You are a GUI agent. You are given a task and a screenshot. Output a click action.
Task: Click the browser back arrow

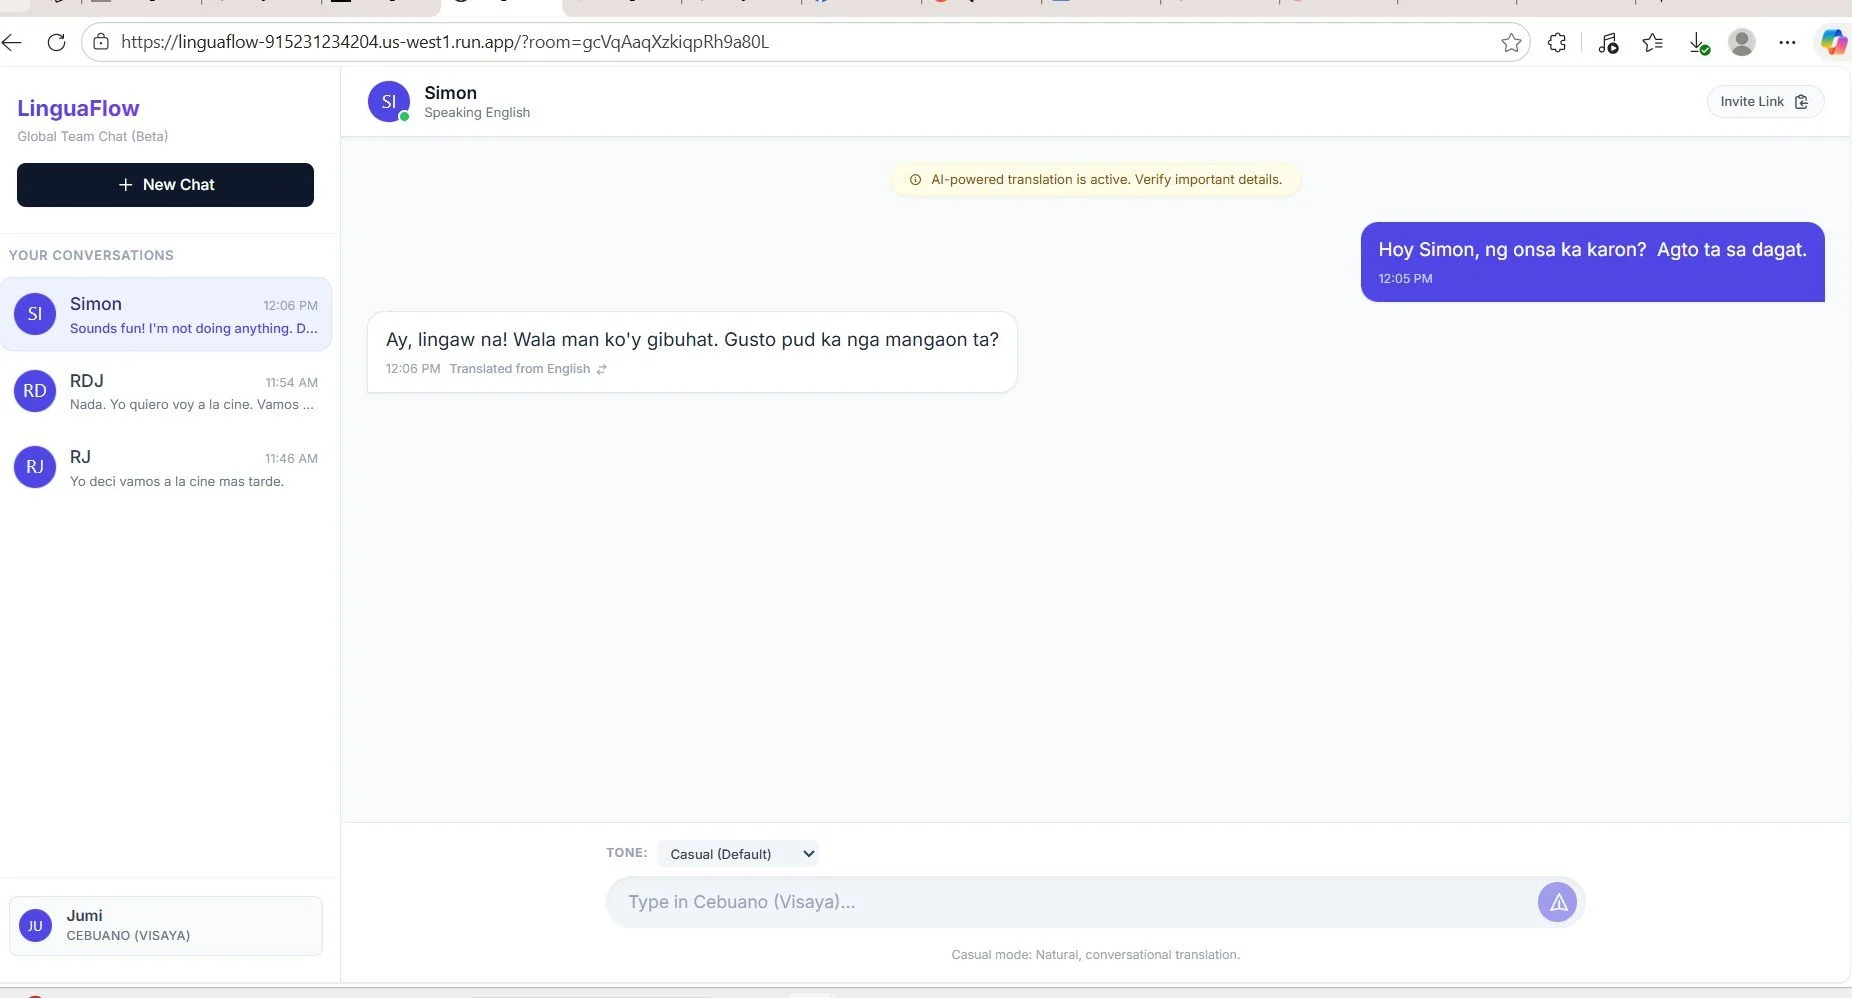tap(12, 42)
